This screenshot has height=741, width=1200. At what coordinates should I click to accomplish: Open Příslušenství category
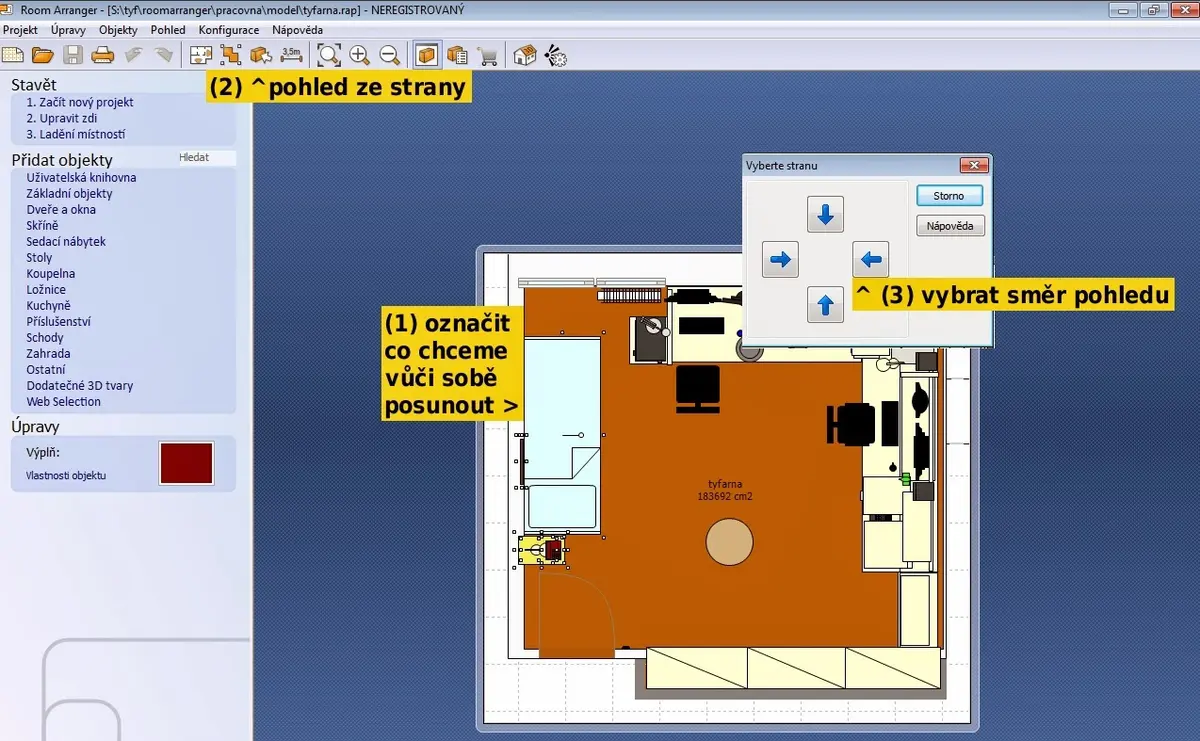coord(59,322)
